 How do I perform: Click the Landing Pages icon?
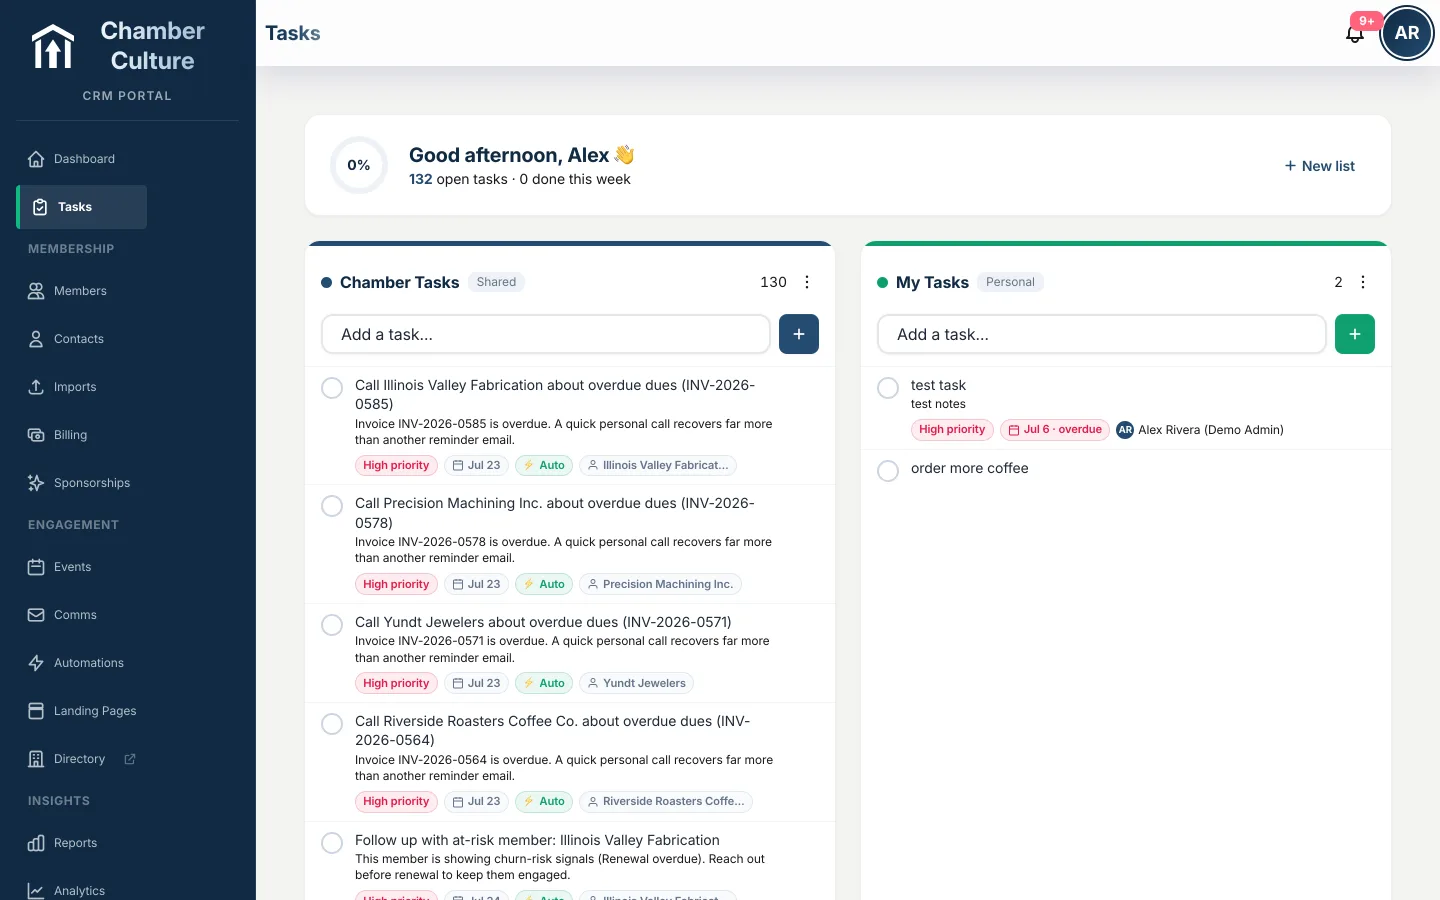(36, 711)
